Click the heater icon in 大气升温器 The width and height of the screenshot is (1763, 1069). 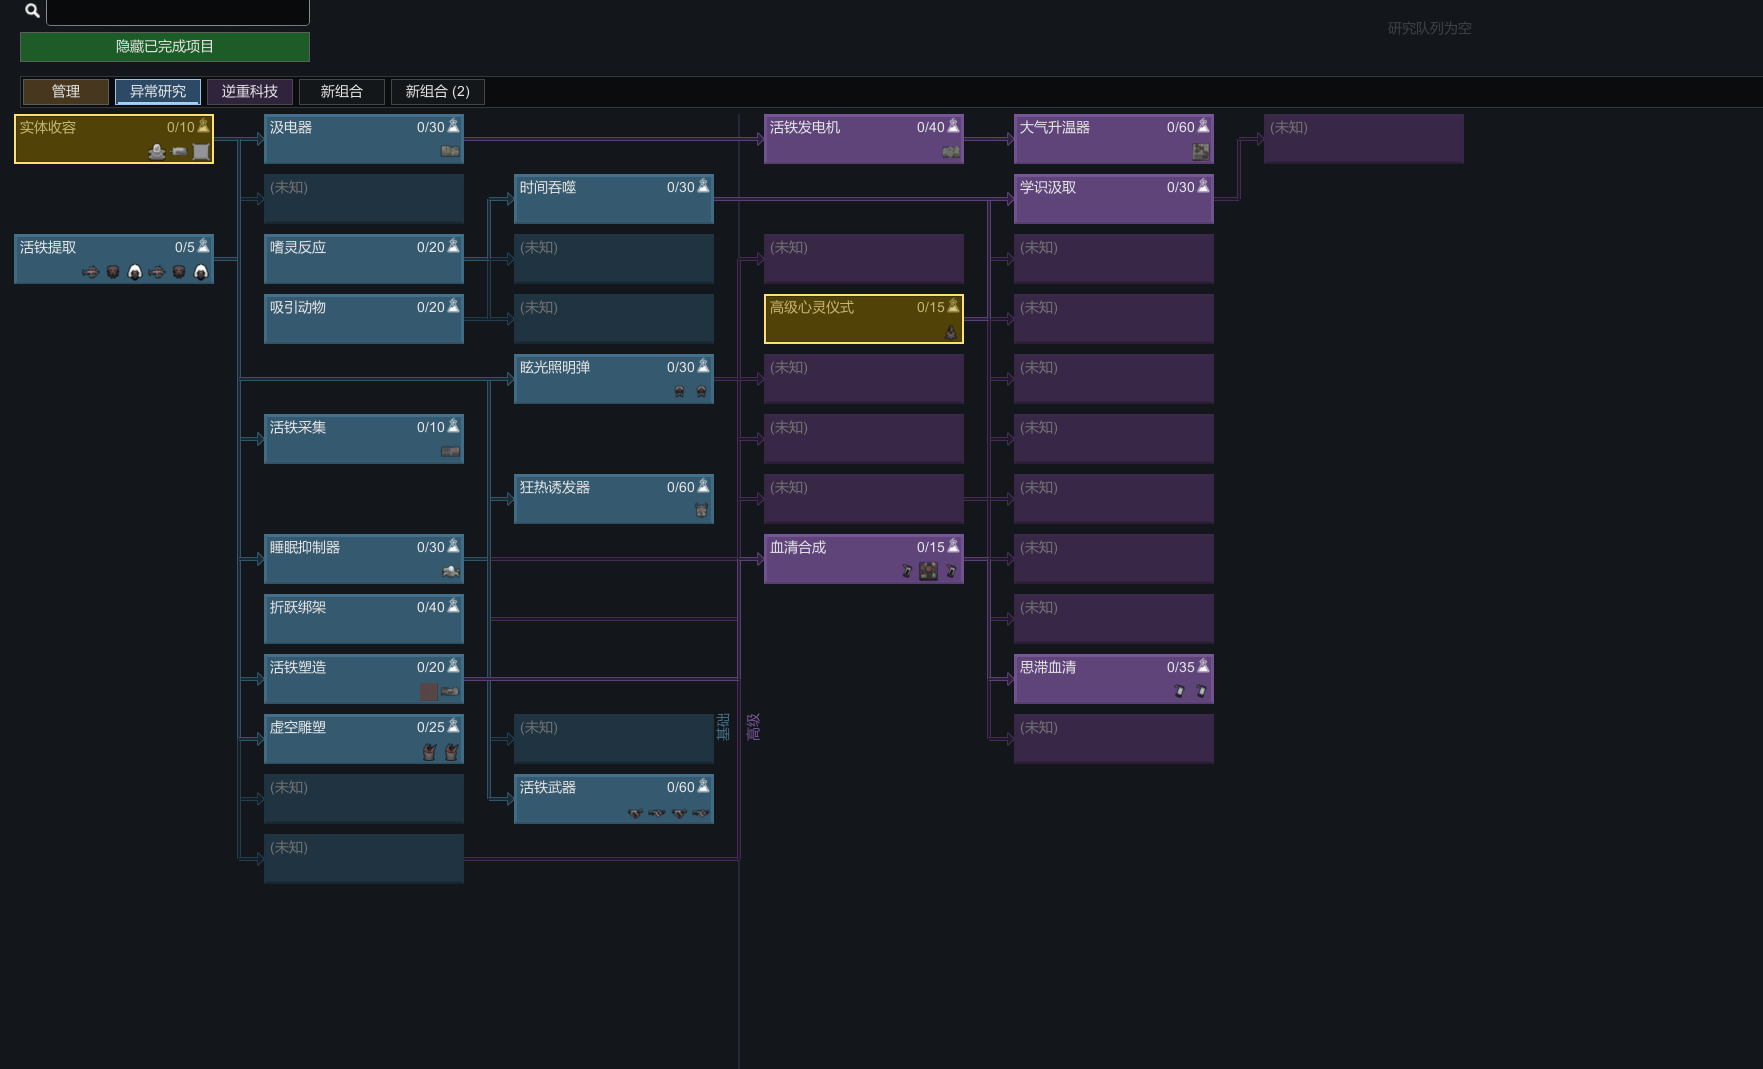click(1201, 152)
